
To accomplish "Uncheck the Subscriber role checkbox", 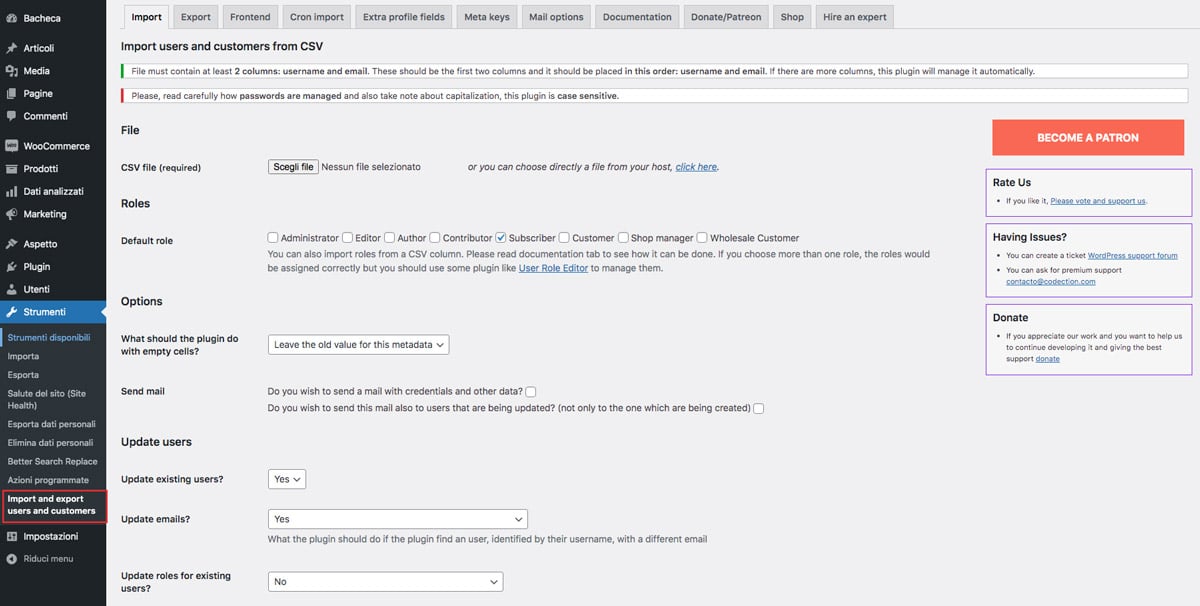I will (x=501, y=238).
